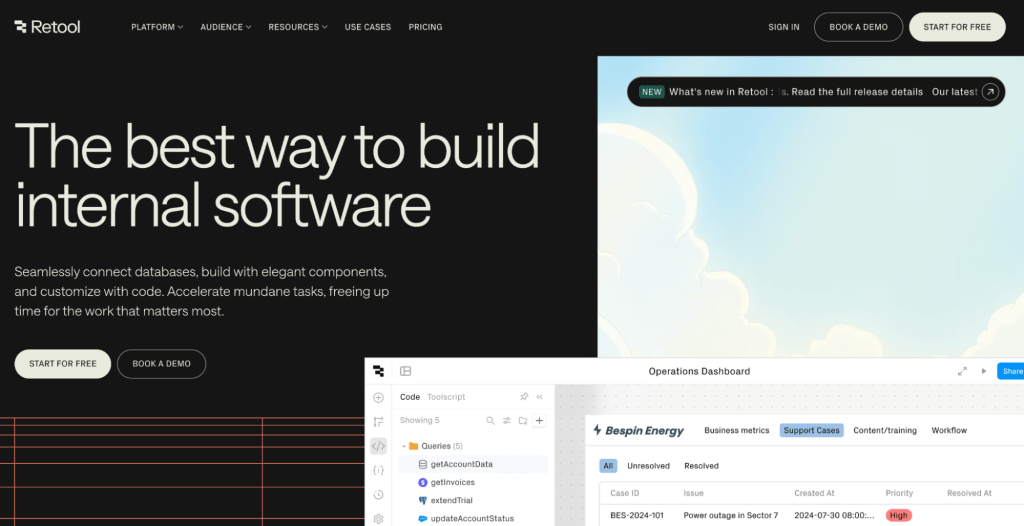Collapse the Code panel with double chevron
This screenshot has height=526, width=1024.
tap(539, 397)
